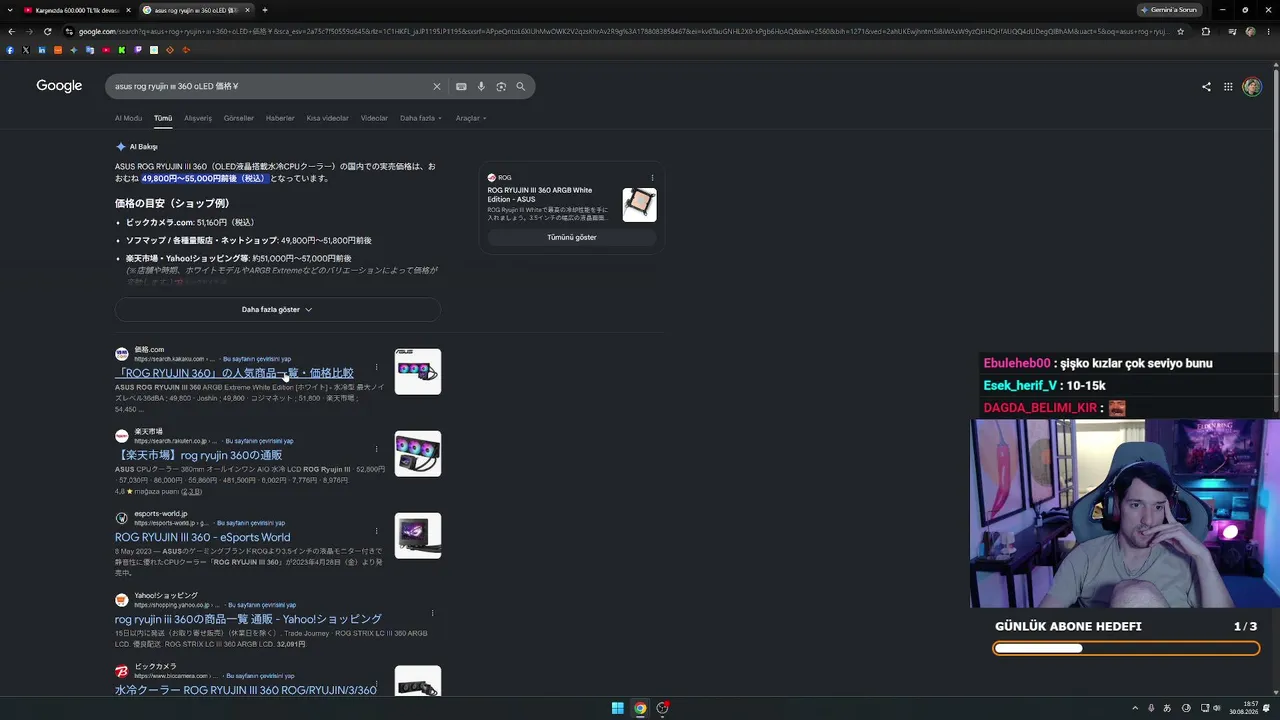Open more options for the ROG source card
The image size is (1280, 720).
click(x=652, y=178)
